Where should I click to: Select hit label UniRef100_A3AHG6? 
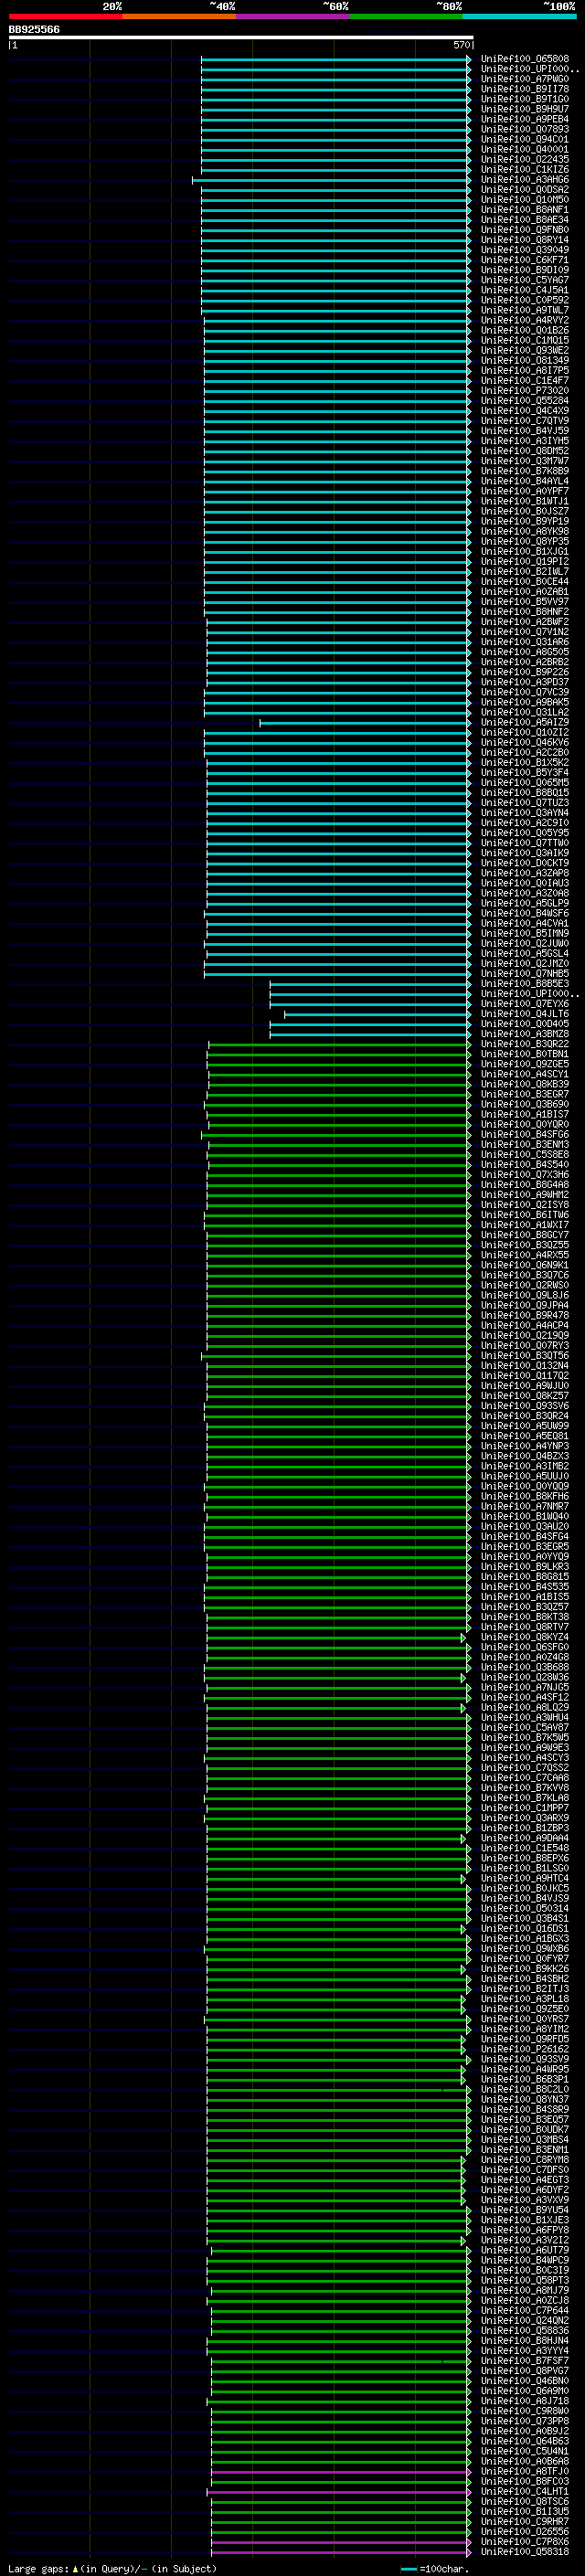[525, 180]
